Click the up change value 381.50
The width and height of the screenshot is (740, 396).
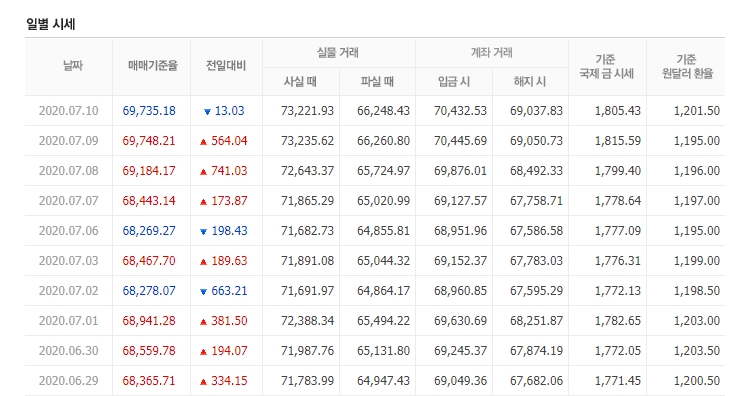pyautogui.click(x=229, y=321)
